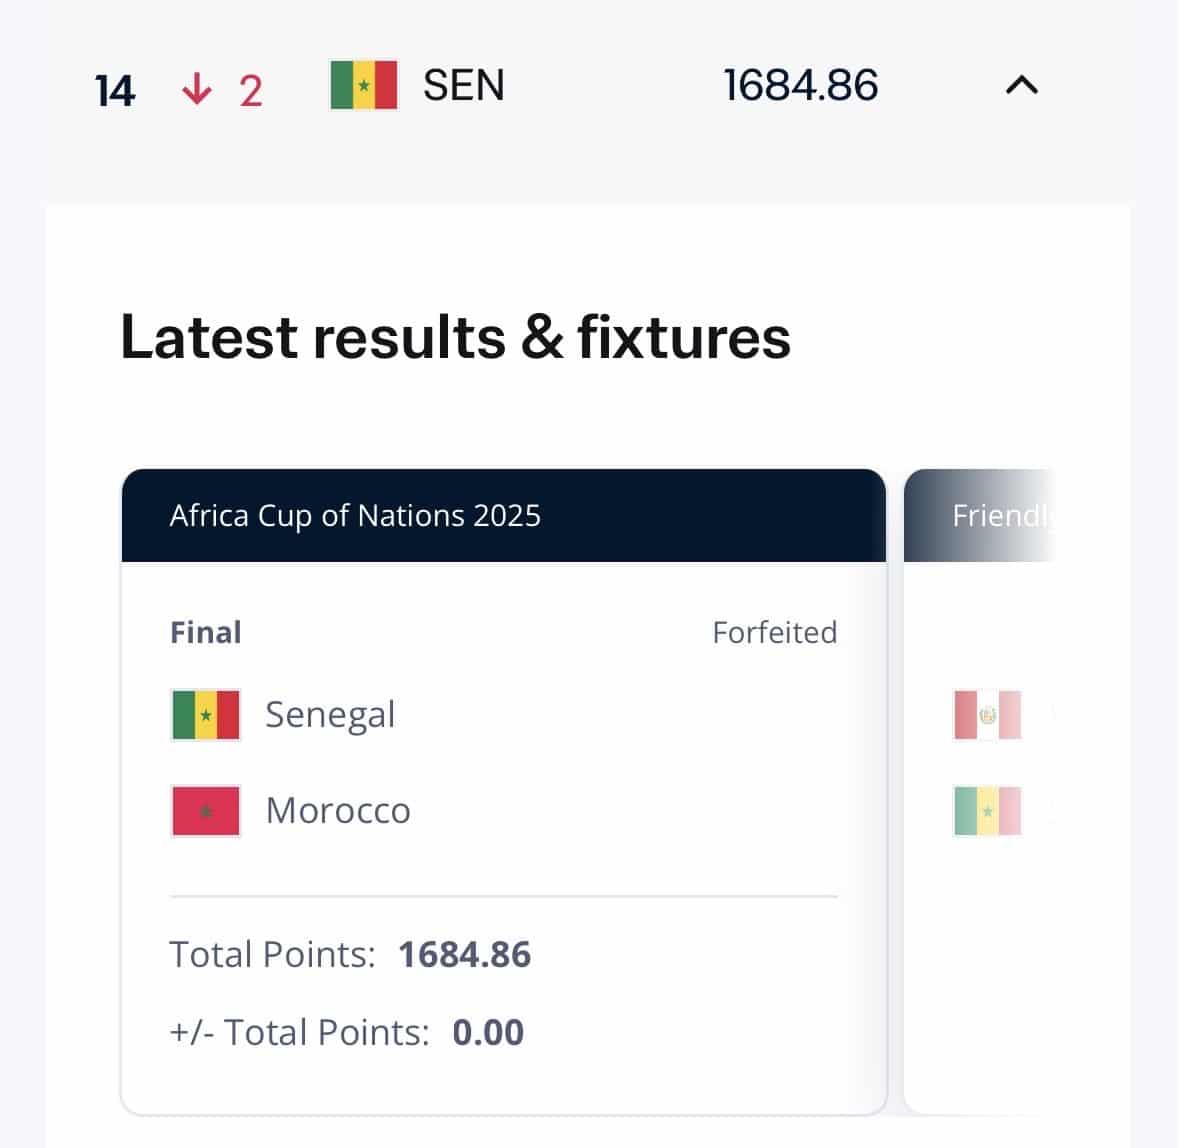Click the Total Points value 1684.86
Image resolution: width=1179 pixels, height=1148 pixels.
click(465, 954)
